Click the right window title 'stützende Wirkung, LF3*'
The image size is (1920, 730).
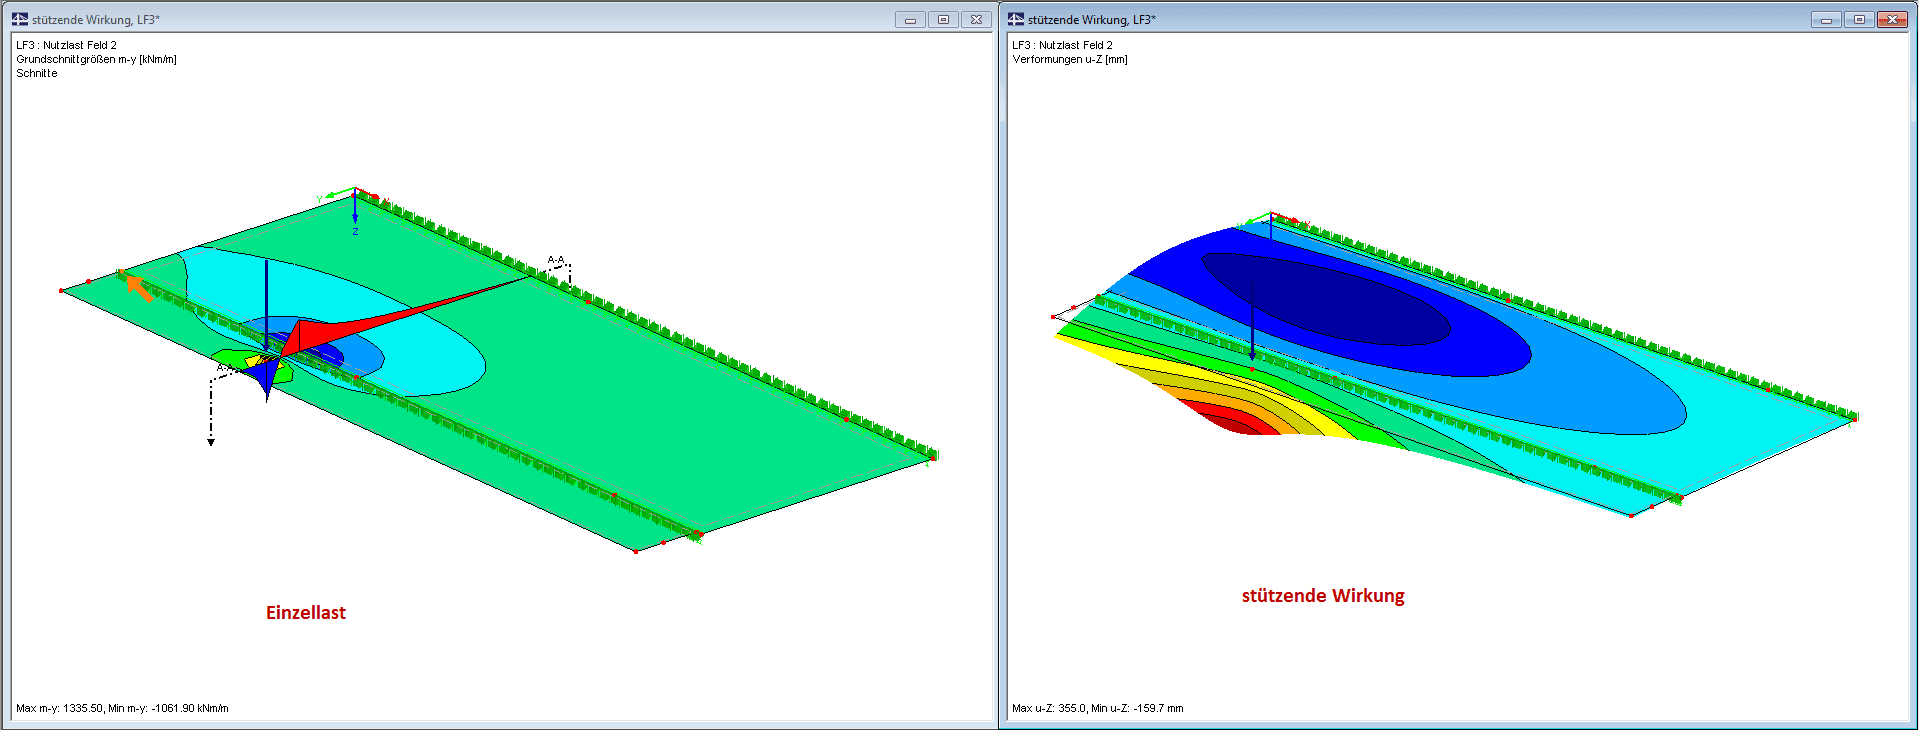pos(1092,20)
